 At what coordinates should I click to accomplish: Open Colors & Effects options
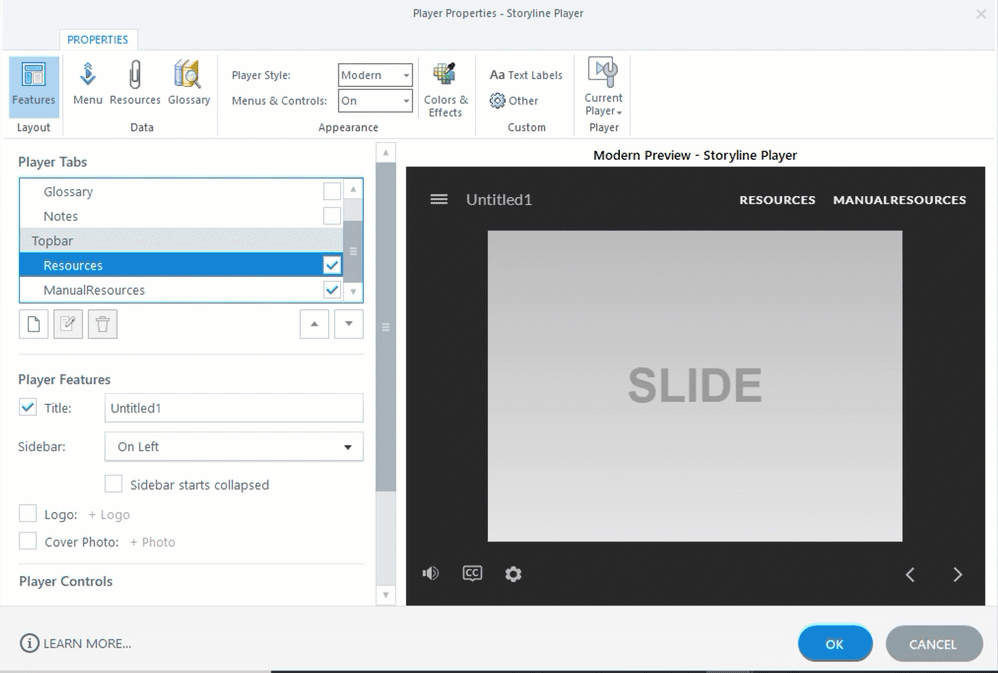pyautogui.click(x=445, y=89)
